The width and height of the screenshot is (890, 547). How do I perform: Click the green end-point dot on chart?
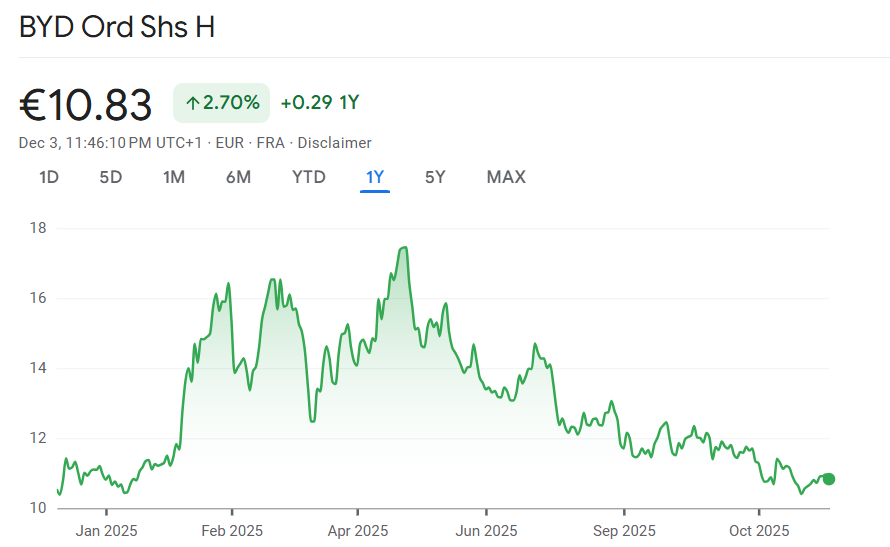point(828,479)
